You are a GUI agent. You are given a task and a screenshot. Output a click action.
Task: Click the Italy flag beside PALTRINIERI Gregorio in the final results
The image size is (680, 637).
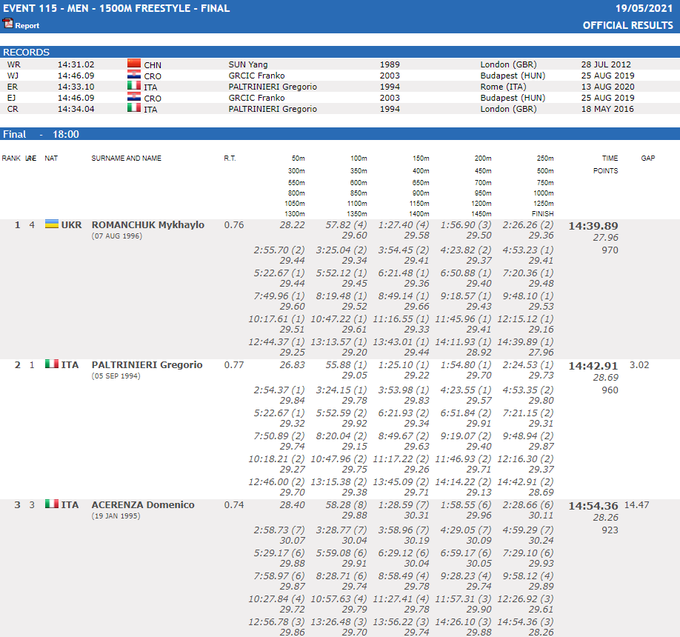[x=52, y=365]
